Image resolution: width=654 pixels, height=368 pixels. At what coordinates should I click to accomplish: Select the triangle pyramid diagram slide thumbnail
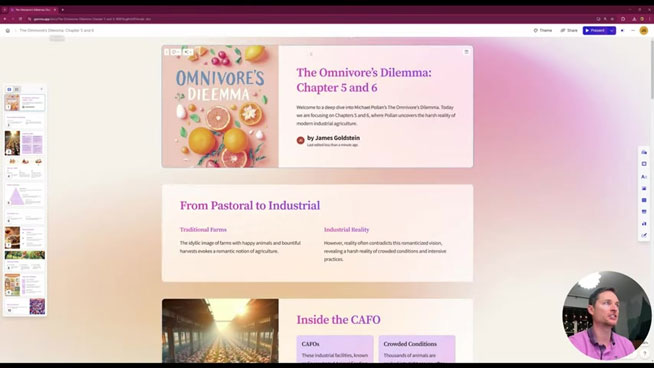pyautogui.click(x=25, y=195)
